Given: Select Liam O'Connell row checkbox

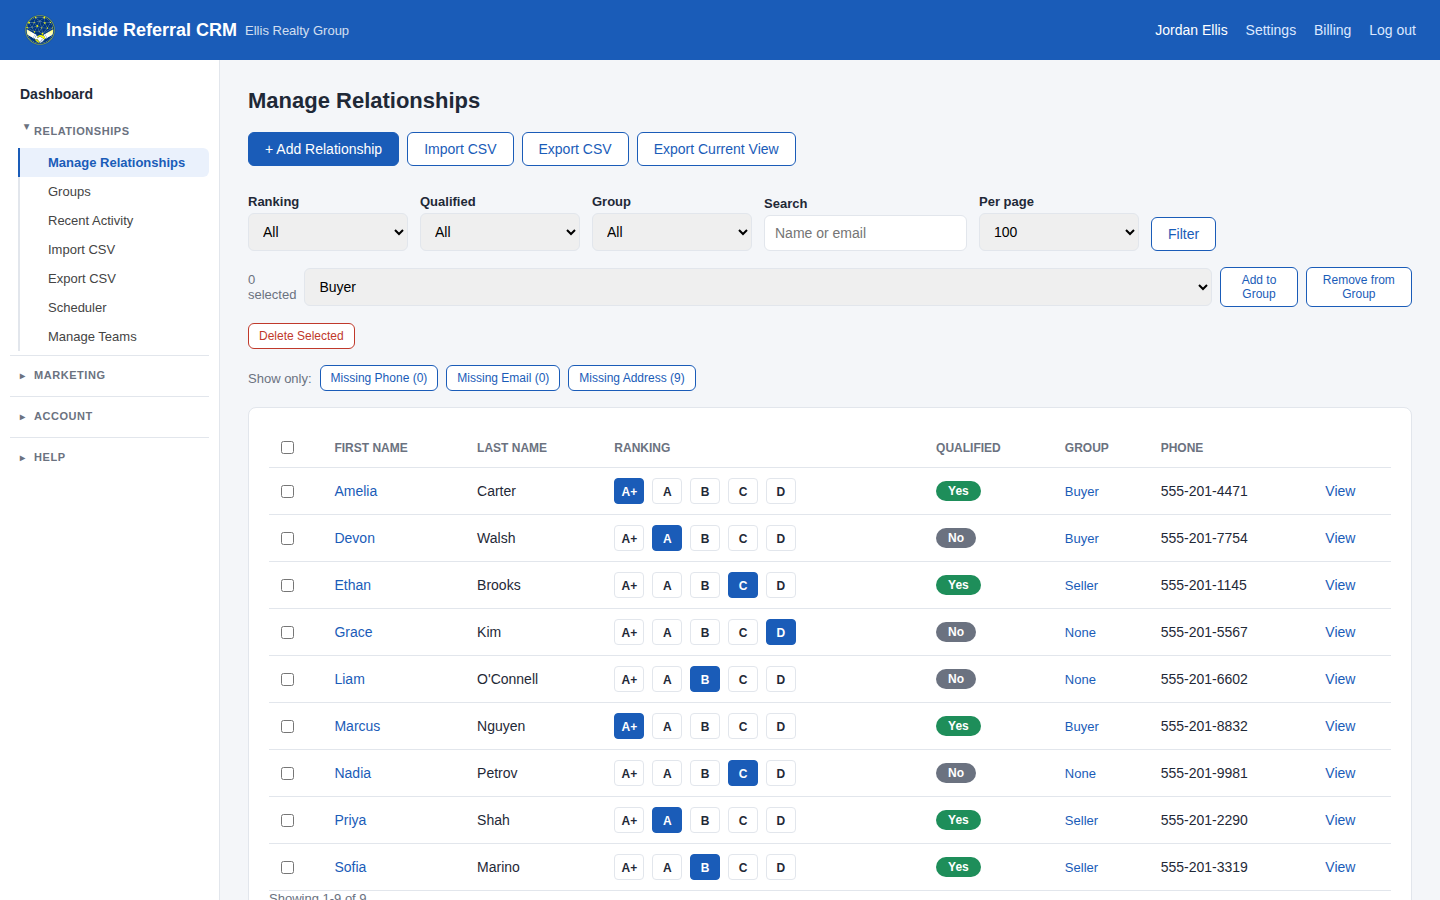Looking at the screenshot, I should pos(287,679).
